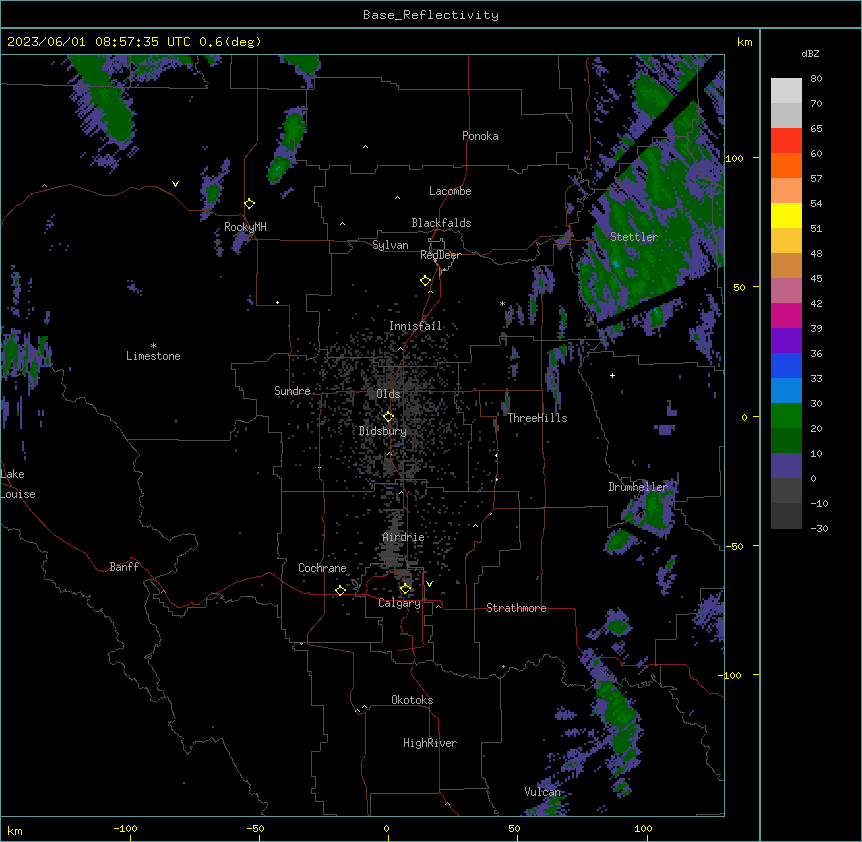Click the Sylvan label
The image size is (862, 842).
tap(390, 245)
